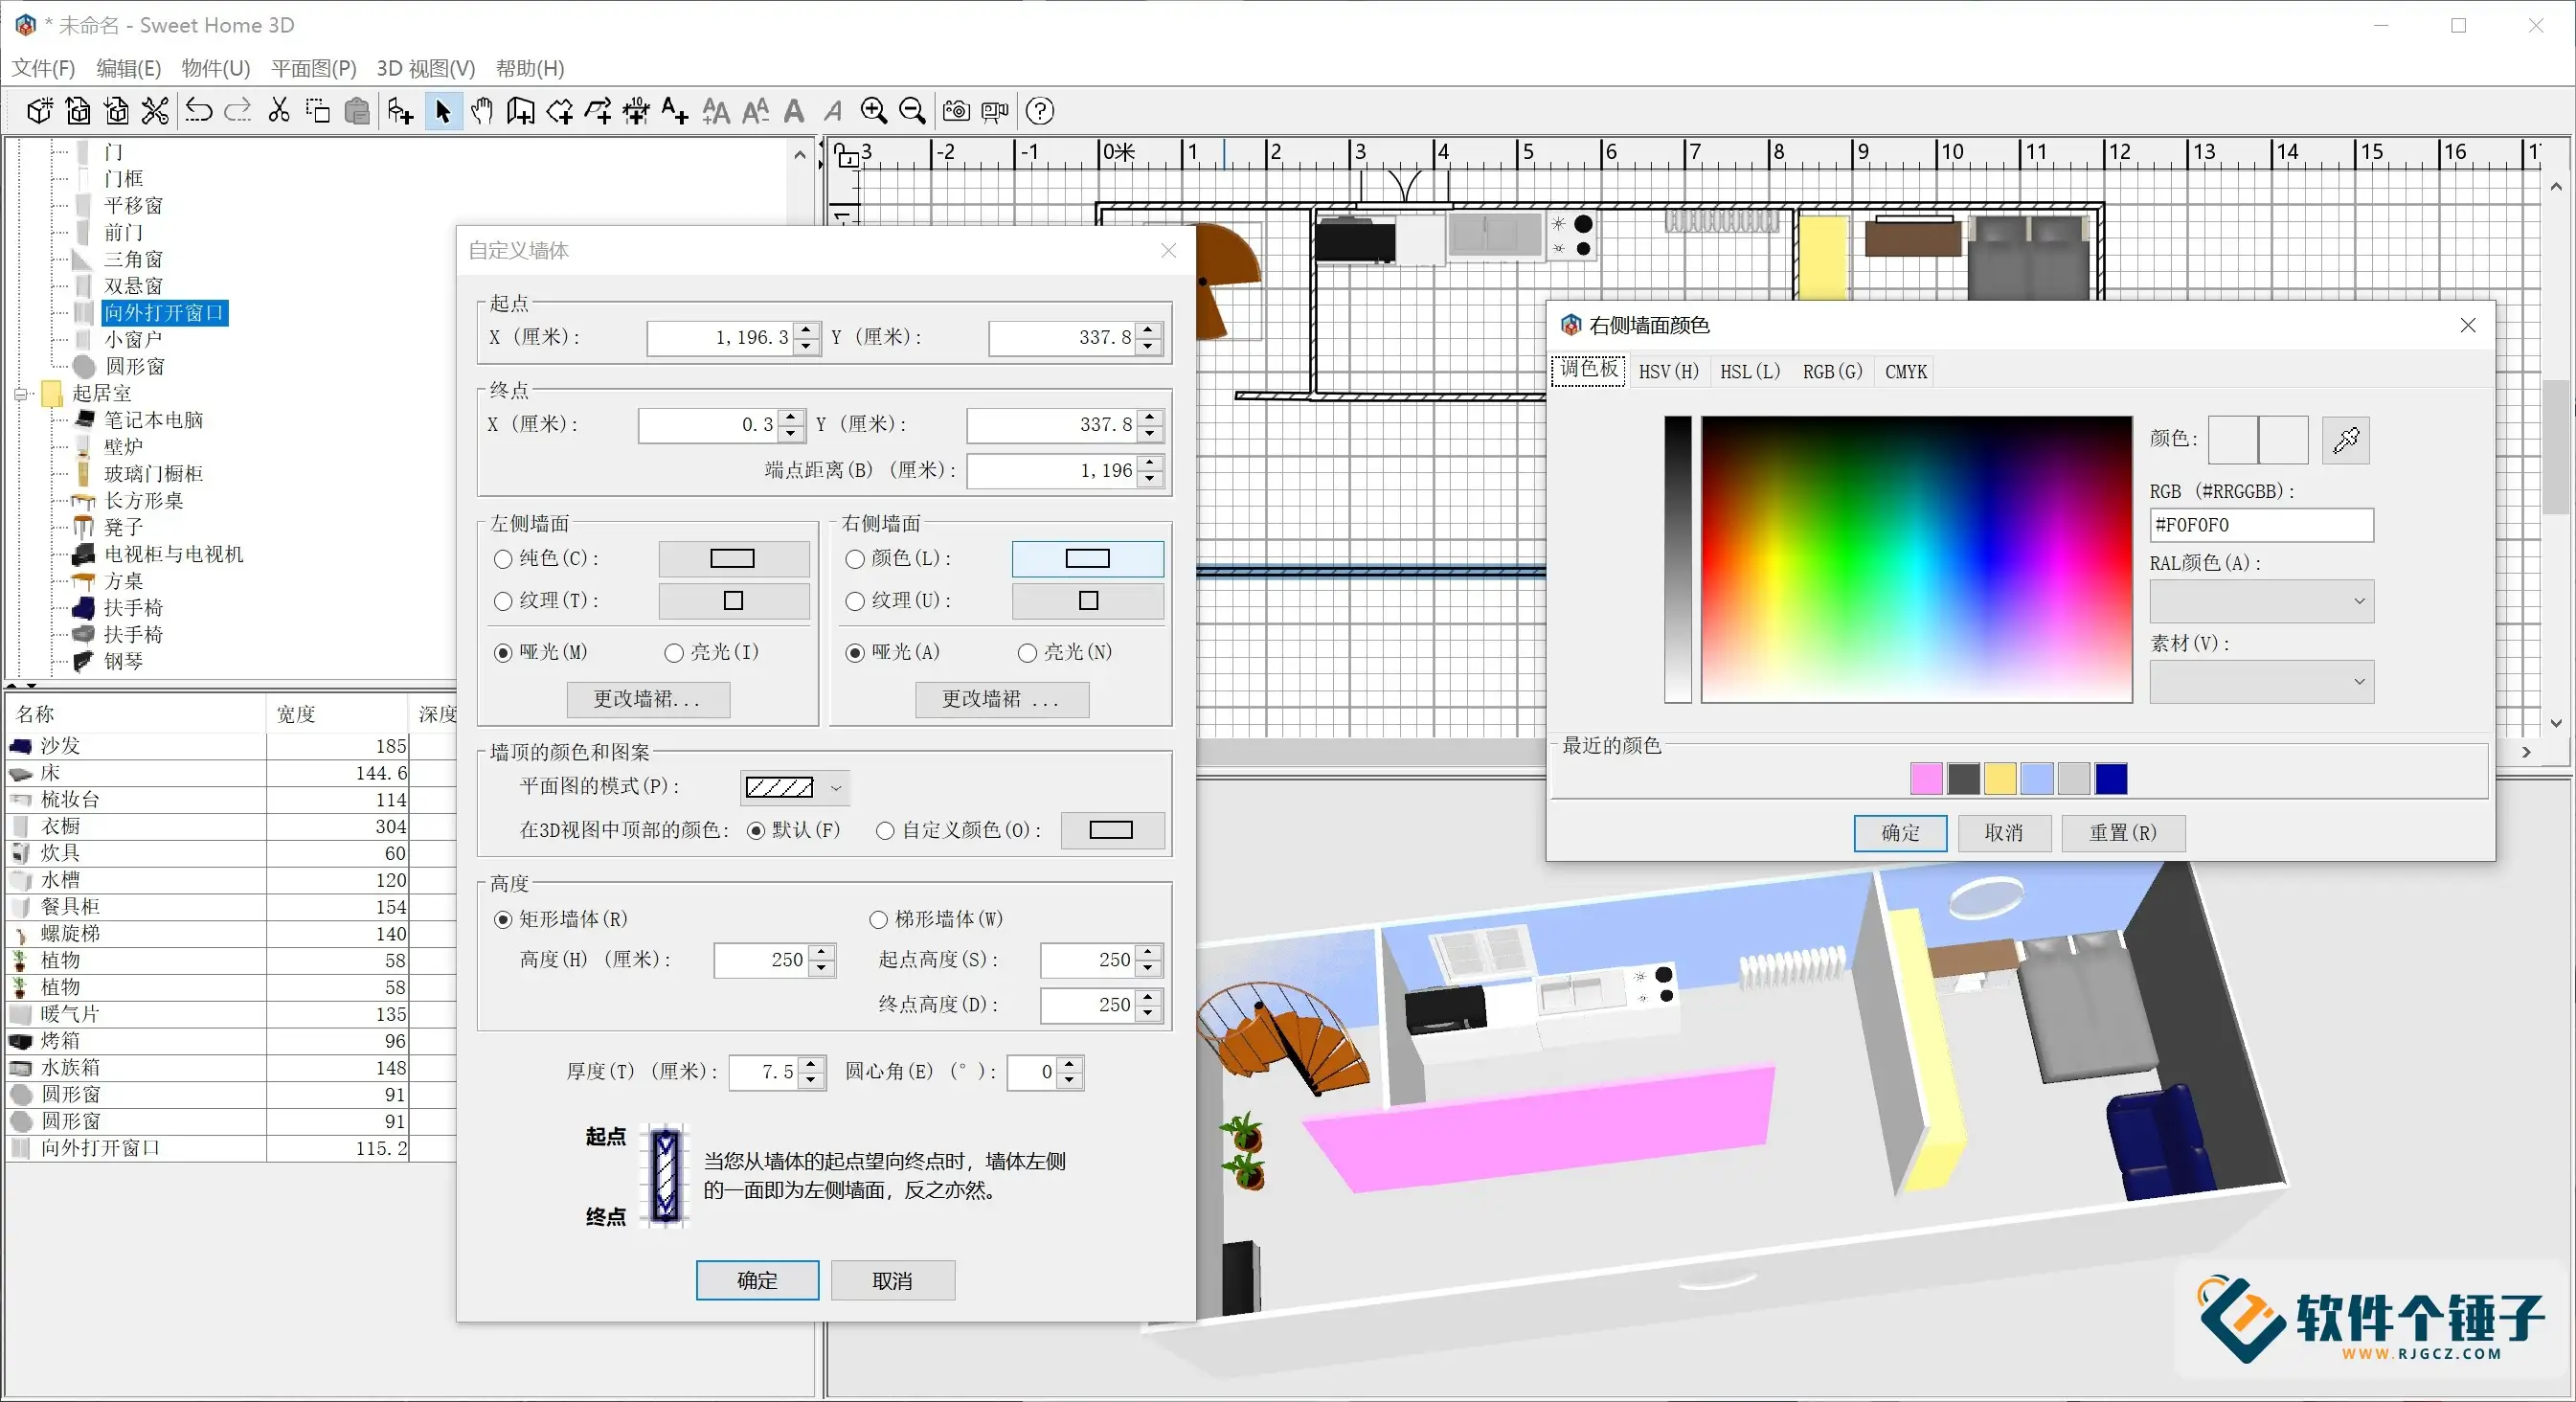Viewport: 2576px width, 1402px height.
Task: Switch to the HSV(H) tab
Action: click(x=1668, y=372)
